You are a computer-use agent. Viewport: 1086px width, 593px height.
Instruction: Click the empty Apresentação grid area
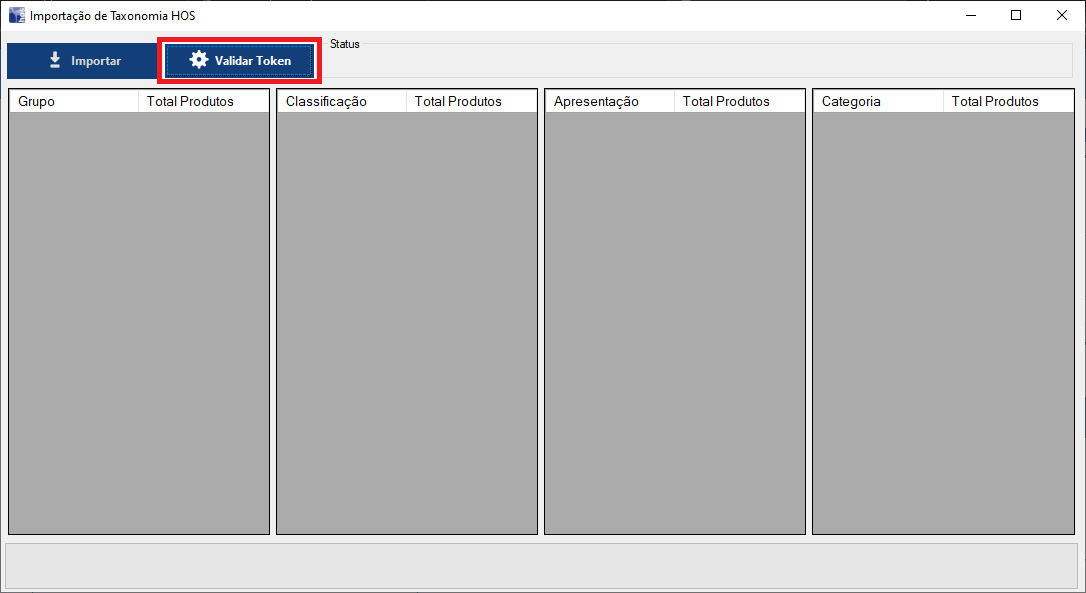tap(675, 322)
